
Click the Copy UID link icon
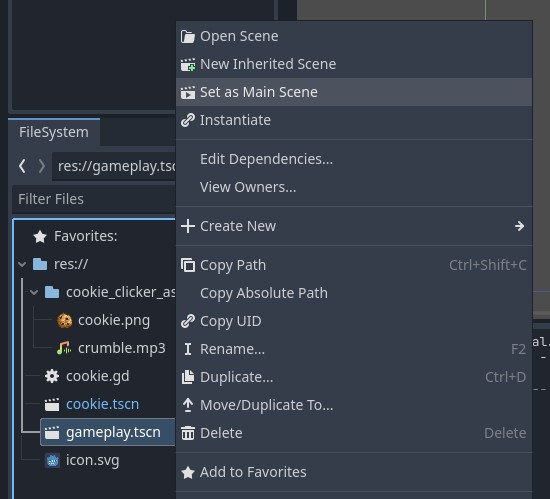pos(188,321)
